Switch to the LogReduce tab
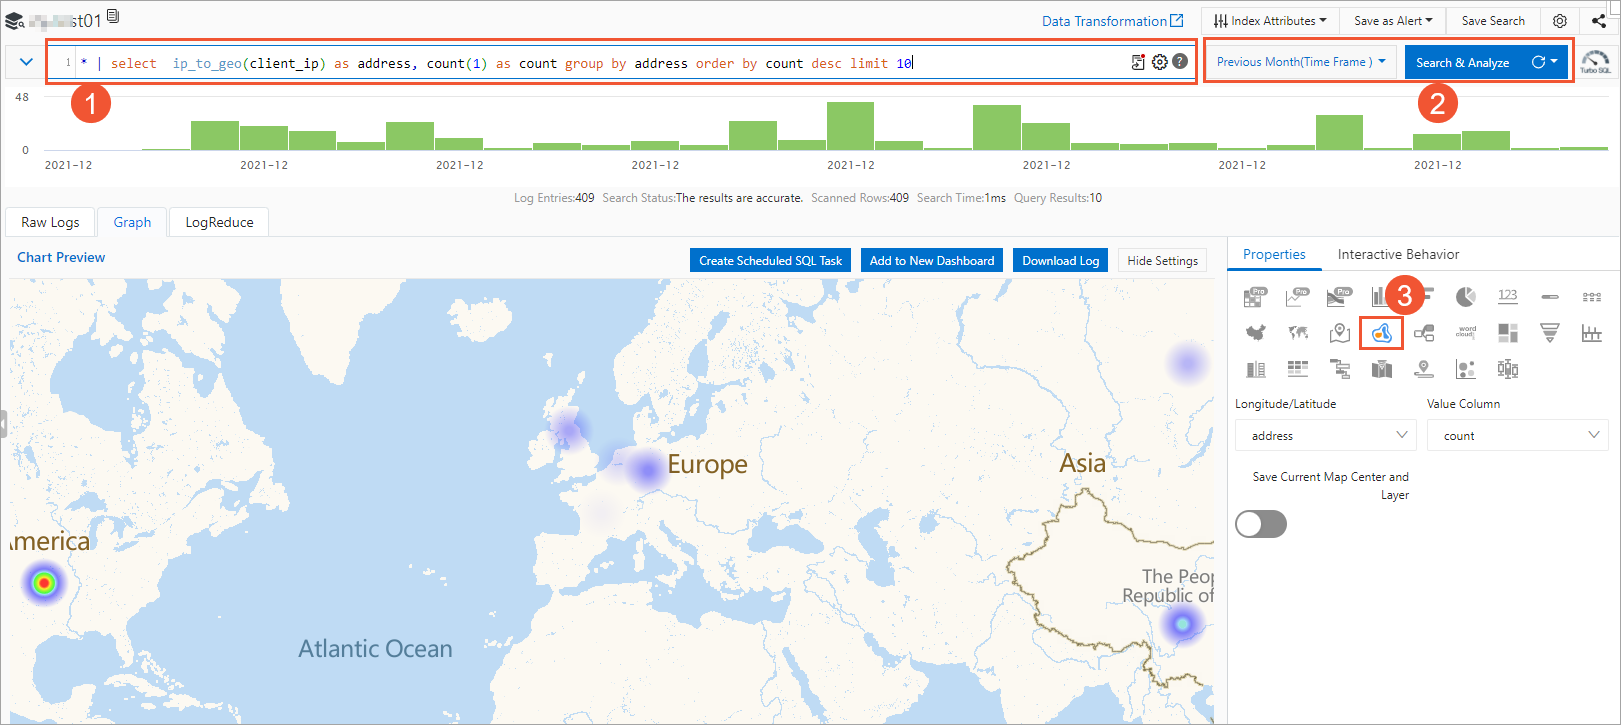Viewport: 1621px width, 725px height. click(219, 222)
